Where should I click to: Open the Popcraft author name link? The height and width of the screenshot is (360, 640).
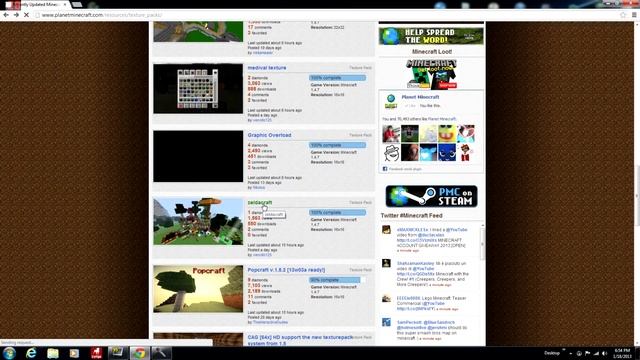pos(270,322)
